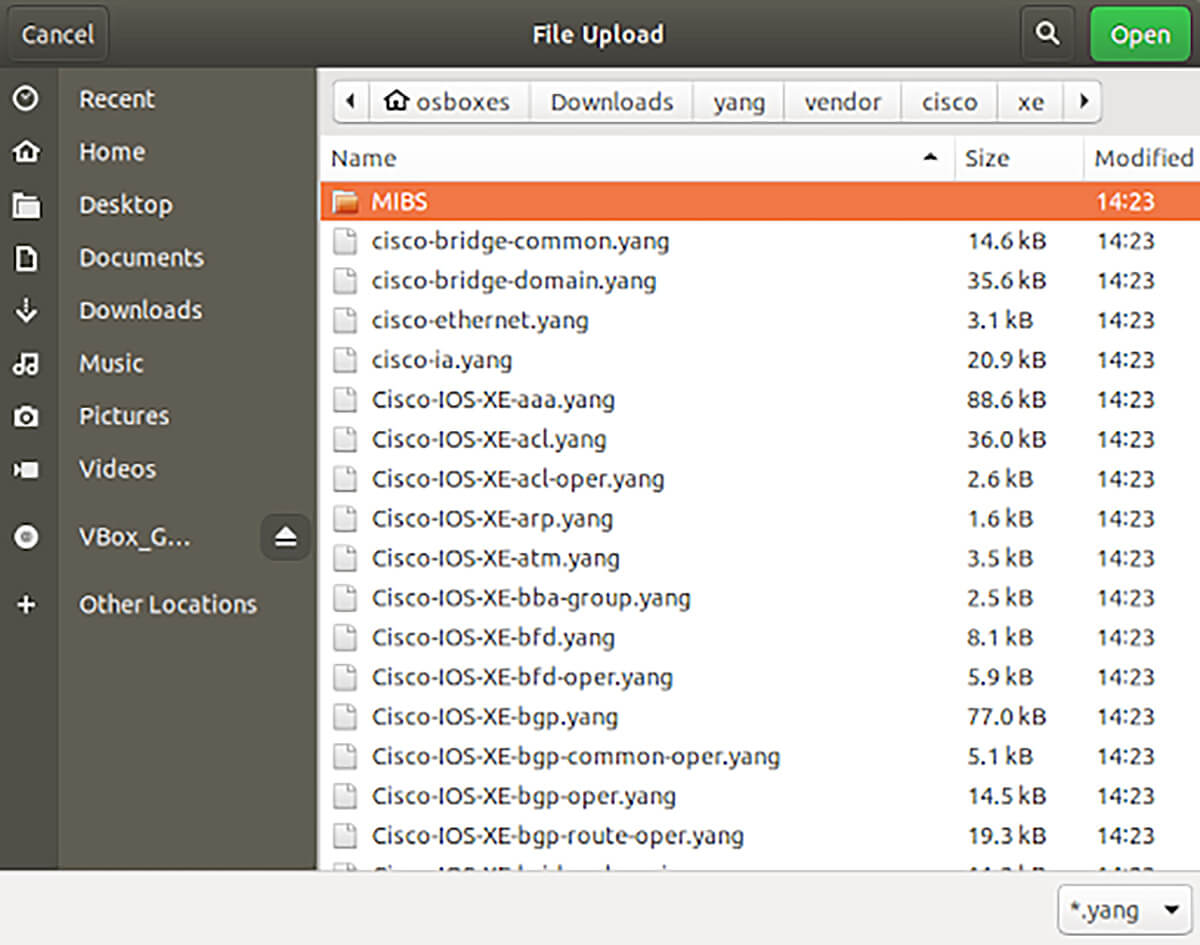Screen dimensions: 1200x945
Task: Open Pictures label in the sidebar
Action: click(x=124, y=417)
